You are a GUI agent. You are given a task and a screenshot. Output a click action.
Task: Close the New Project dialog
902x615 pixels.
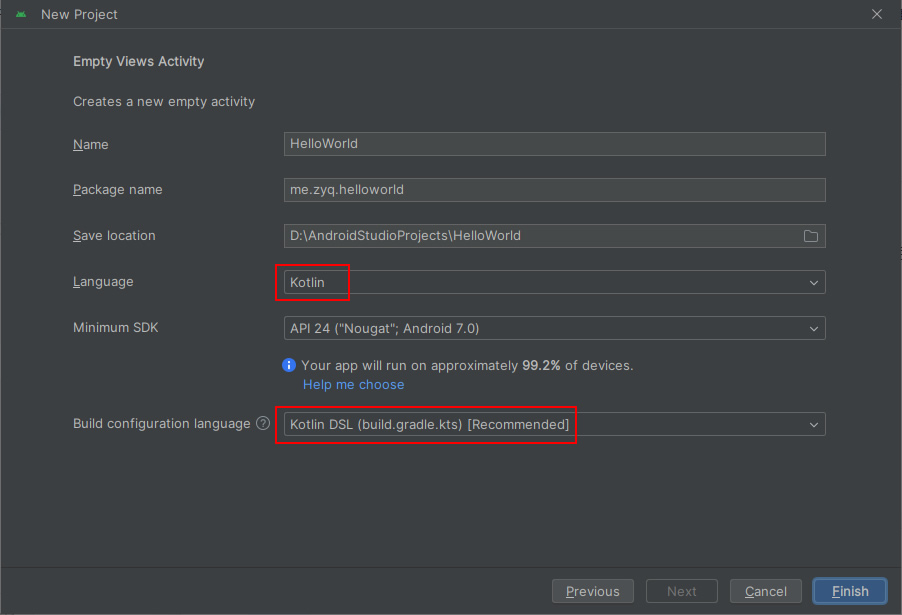click(877, 15)
